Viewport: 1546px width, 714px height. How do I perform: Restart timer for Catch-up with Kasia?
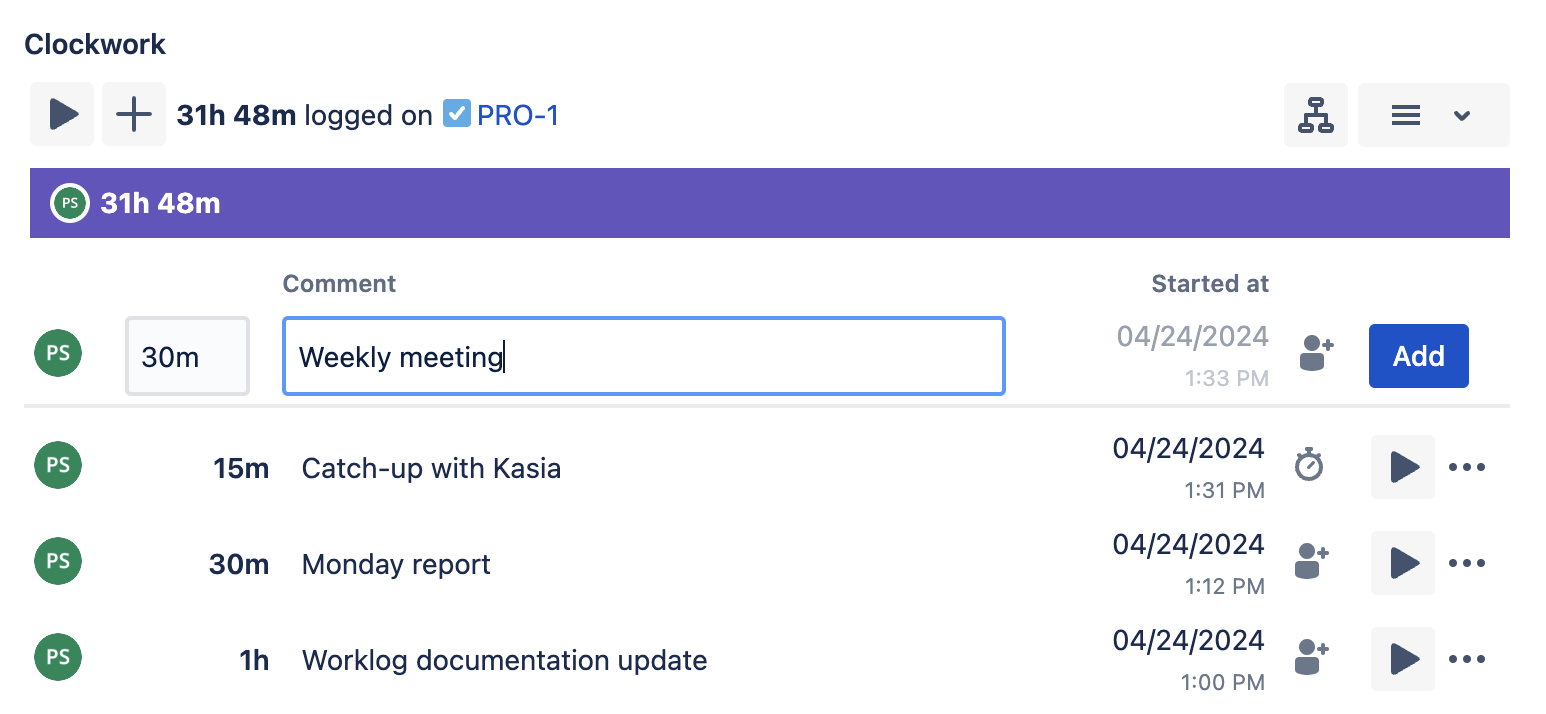1403,467
